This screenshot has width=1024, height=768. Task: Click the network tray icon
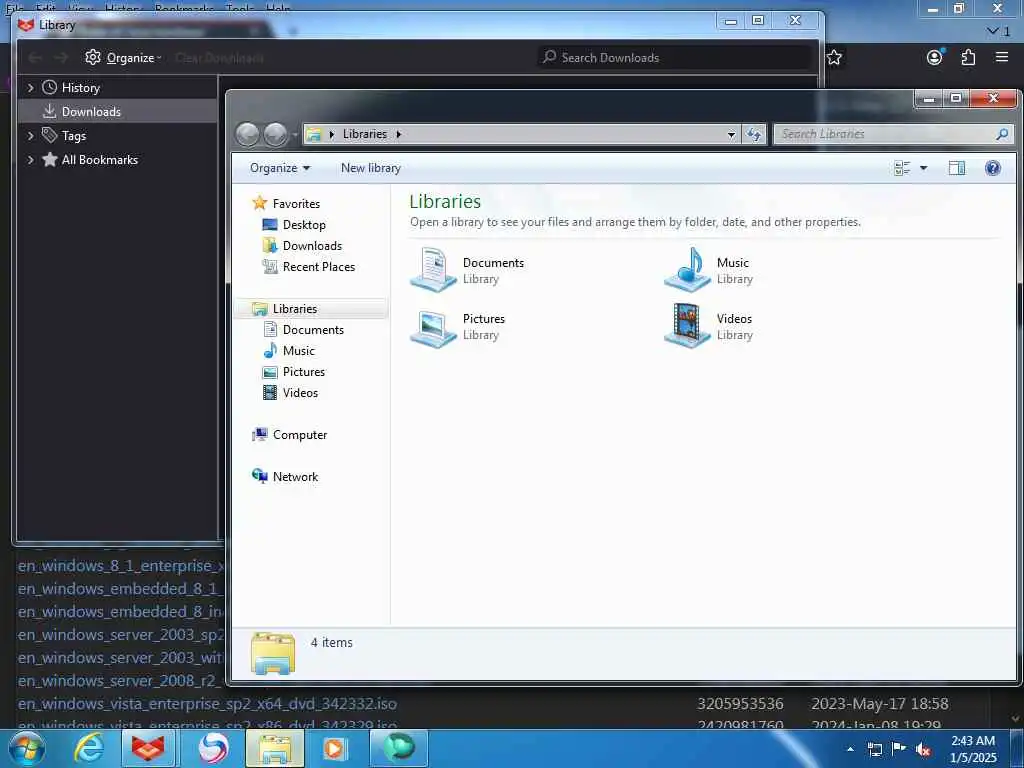click(x=874, y=749)
